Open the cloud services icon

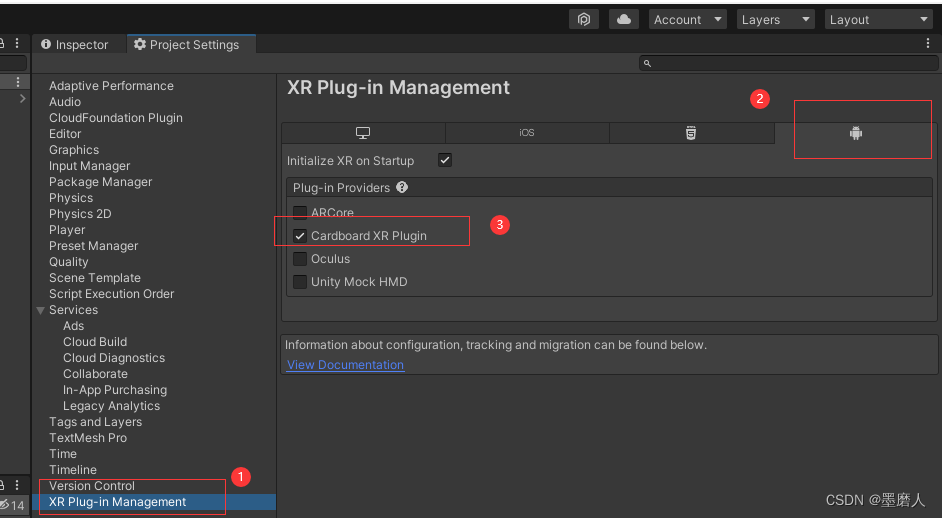coord(624,19)
